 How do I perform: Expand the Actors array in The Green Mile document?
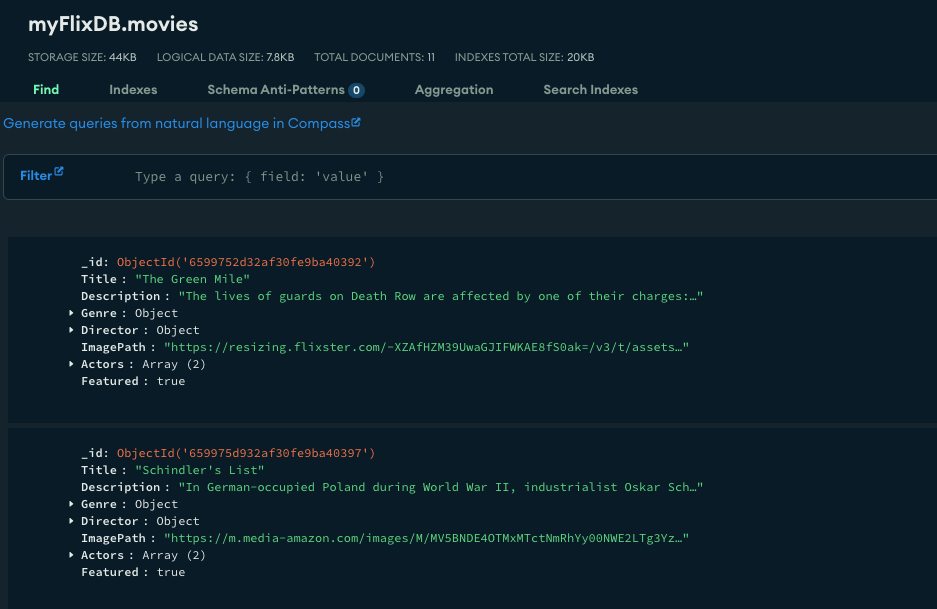pos(72,363)
